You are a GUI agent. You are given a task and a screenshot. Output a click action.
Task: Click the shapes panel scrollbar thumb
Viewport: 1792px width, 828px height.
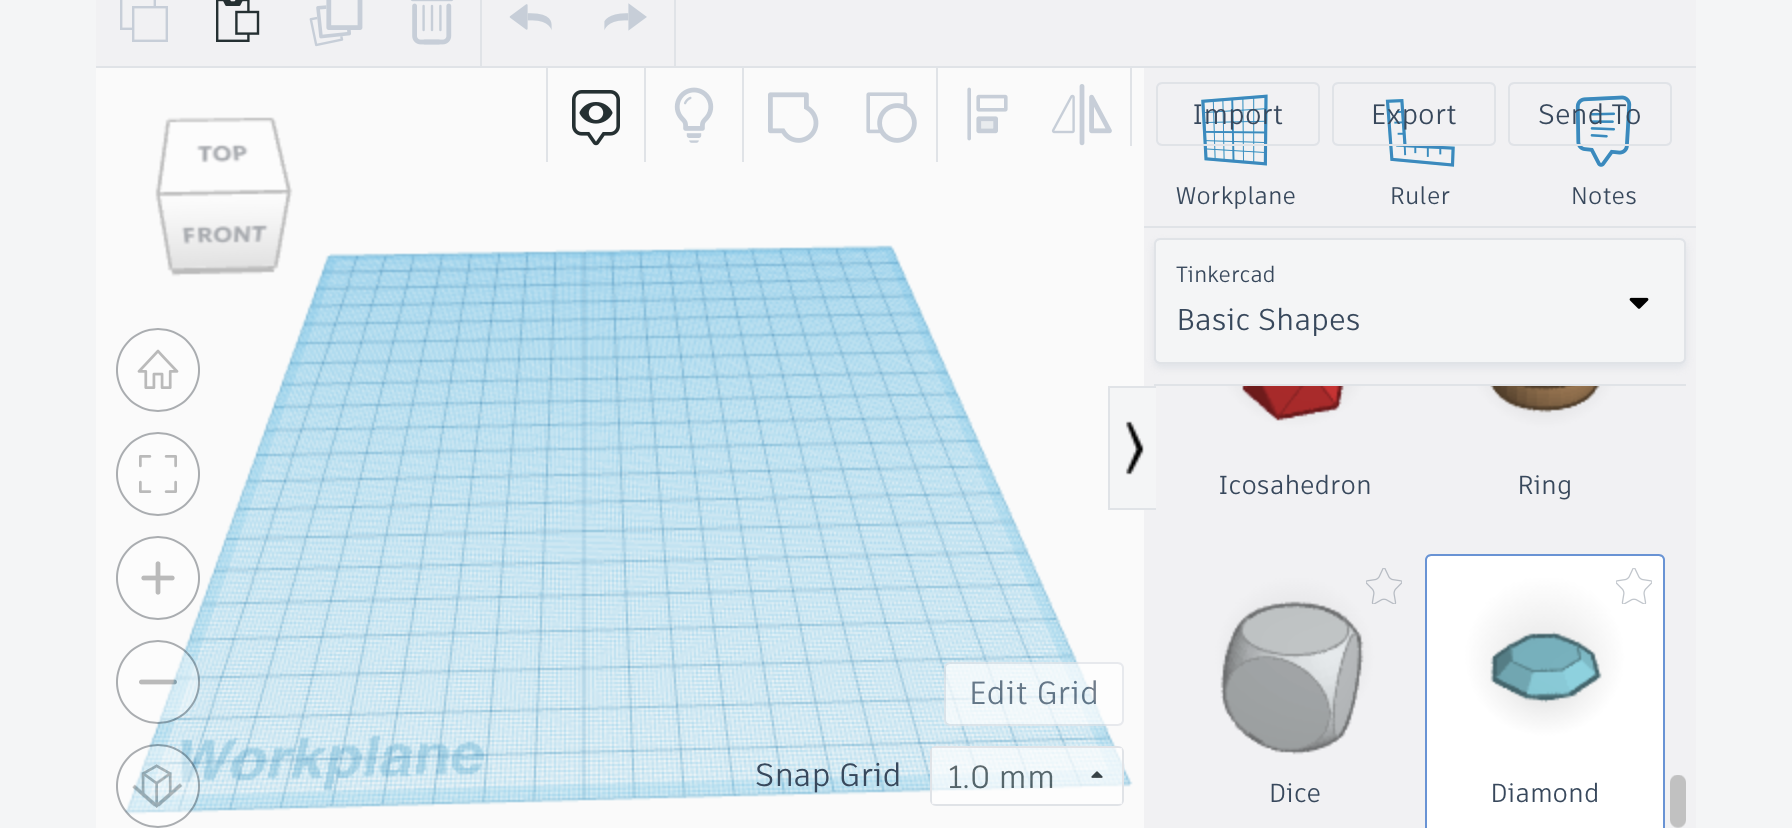point(1678,800)
